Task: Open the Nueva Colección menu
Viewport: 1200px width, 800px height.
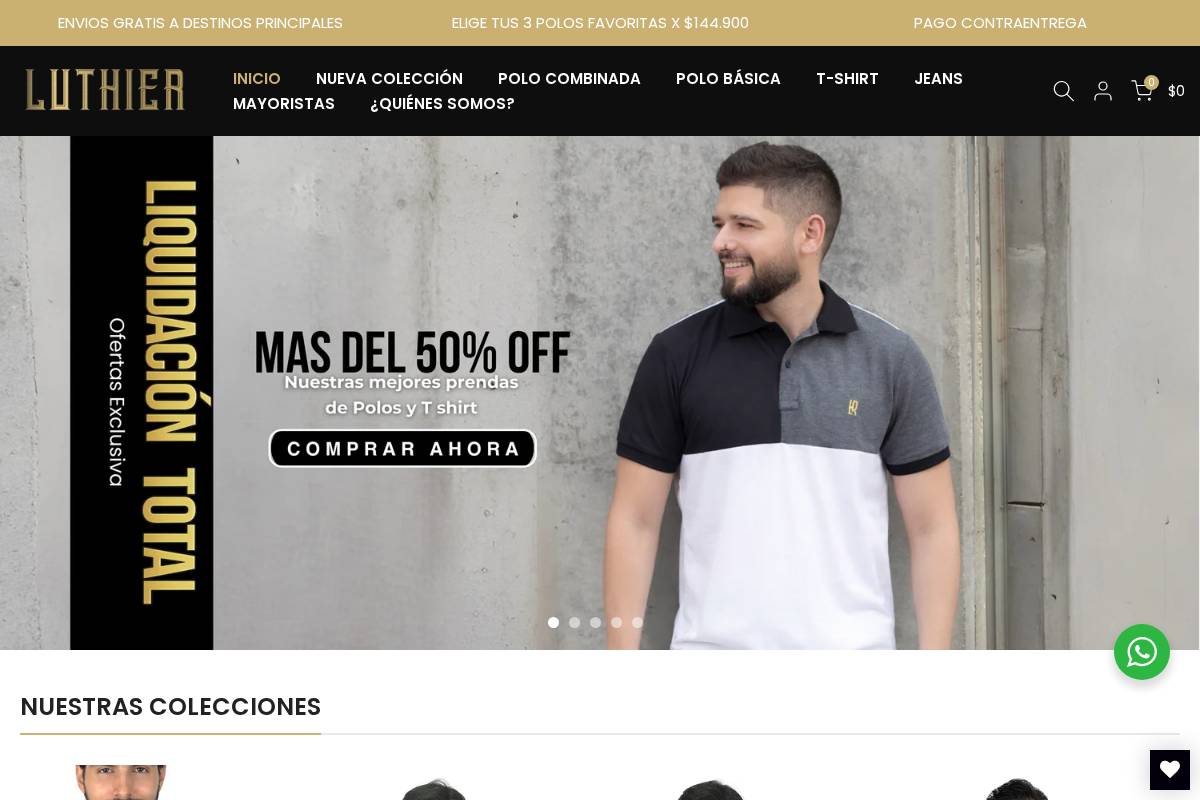Action: (x=389, y=78)
